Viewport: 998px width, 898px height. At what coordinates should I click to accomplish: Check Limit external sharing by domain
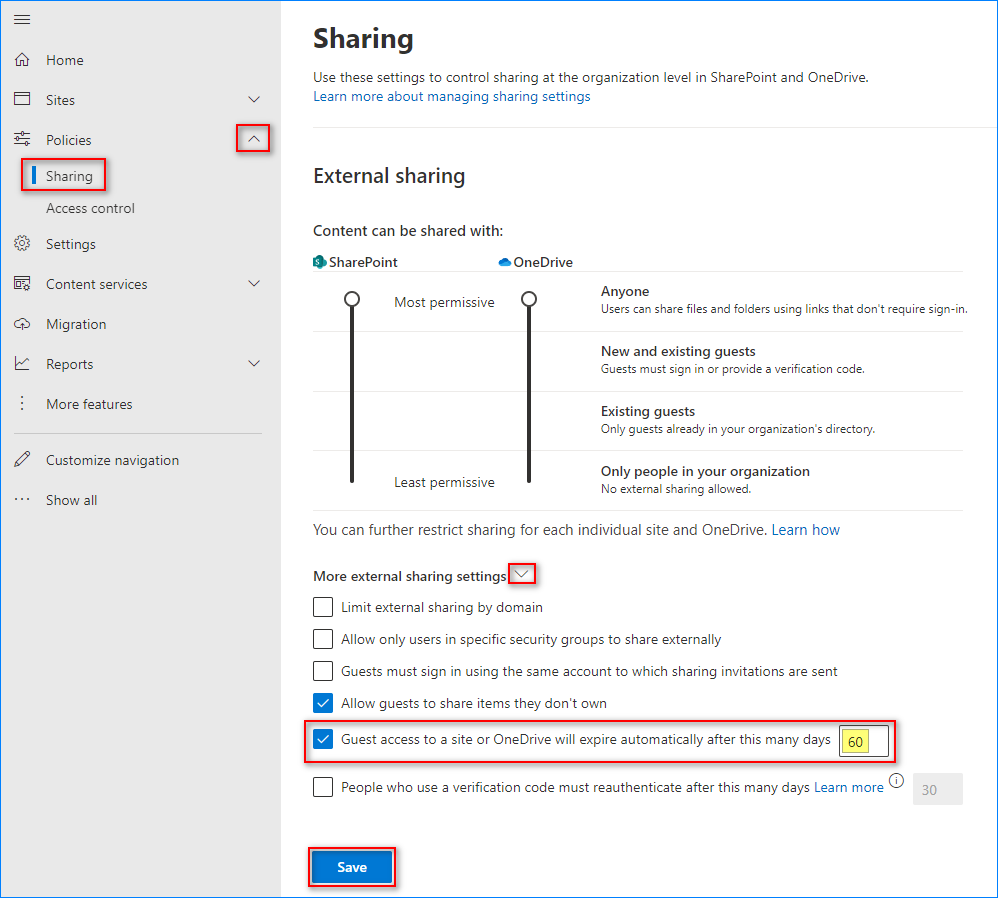point(323,607)
